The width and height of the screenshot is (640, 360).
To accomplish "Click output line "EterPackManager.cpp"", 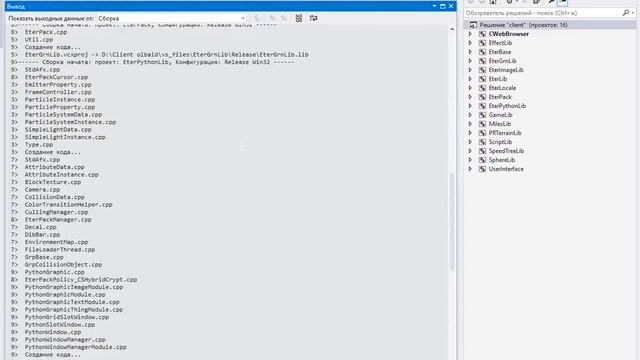I will [58, 220].
